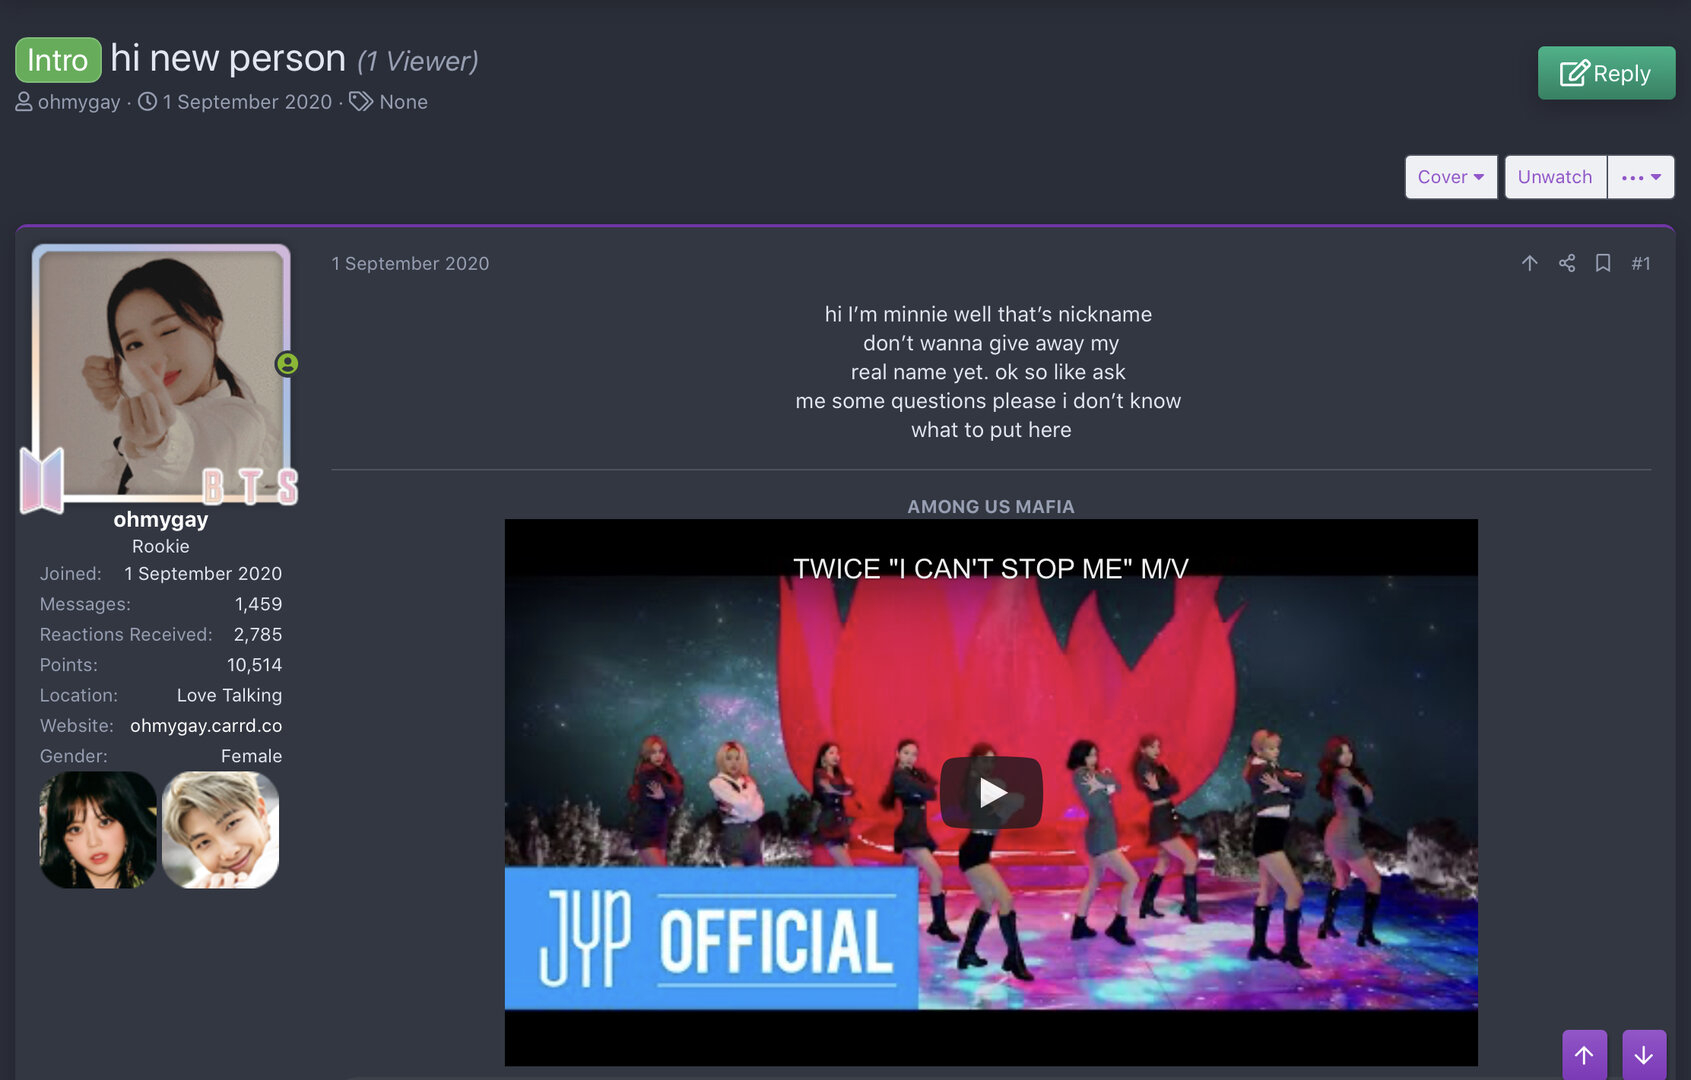Click the user icon beside thread author name
This screenshot has width=1691, height=1080.
(x=24, y=102)
